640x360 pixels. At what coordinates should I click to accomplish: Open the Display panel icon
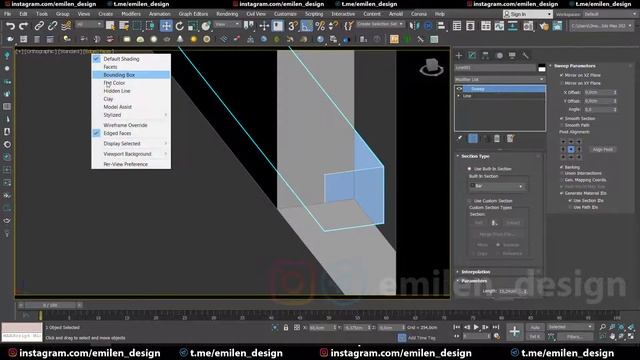tap(512, 56)
